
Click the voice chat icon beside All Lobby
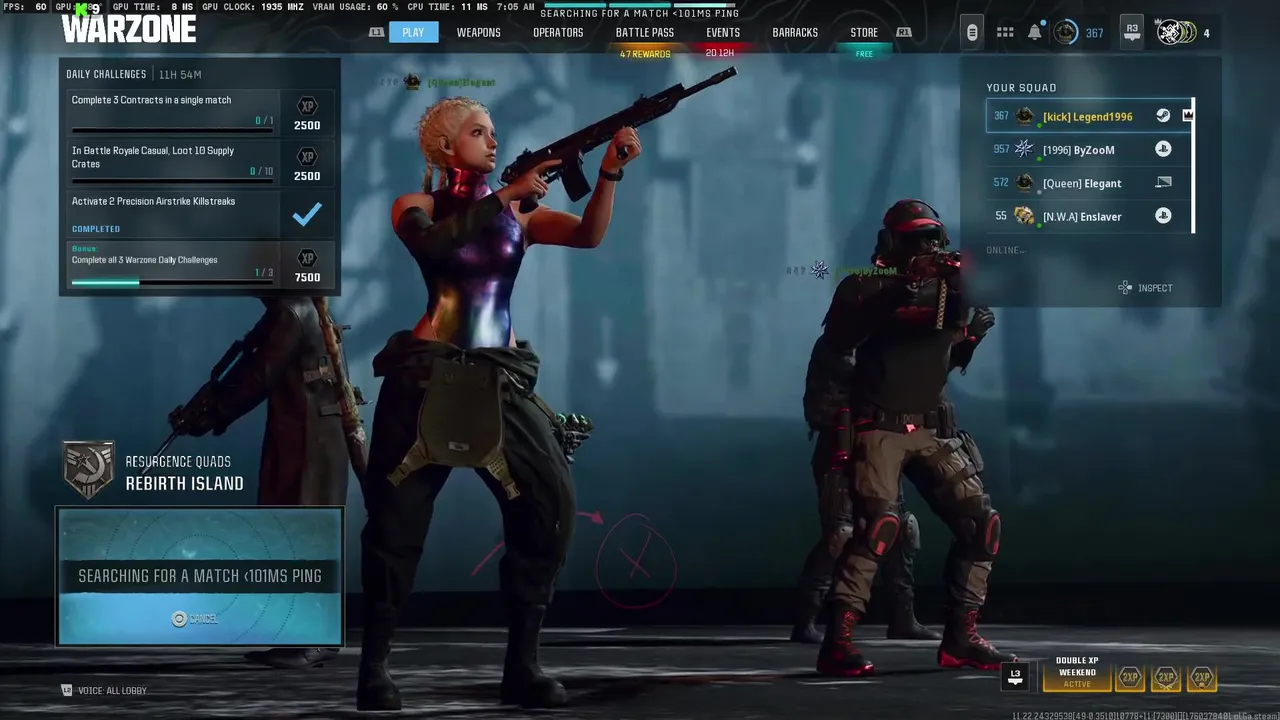coord(67,690)
